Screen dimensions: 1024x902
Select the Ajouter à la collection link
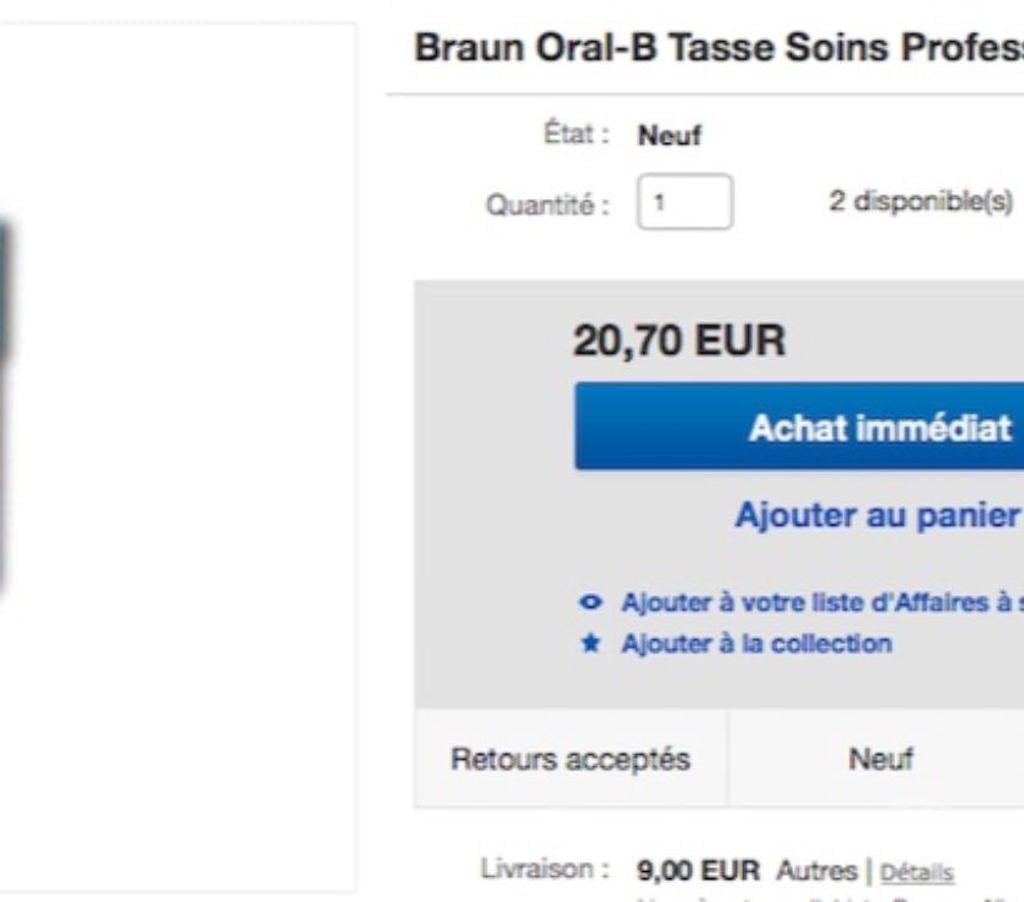click(x=756, y=643)
